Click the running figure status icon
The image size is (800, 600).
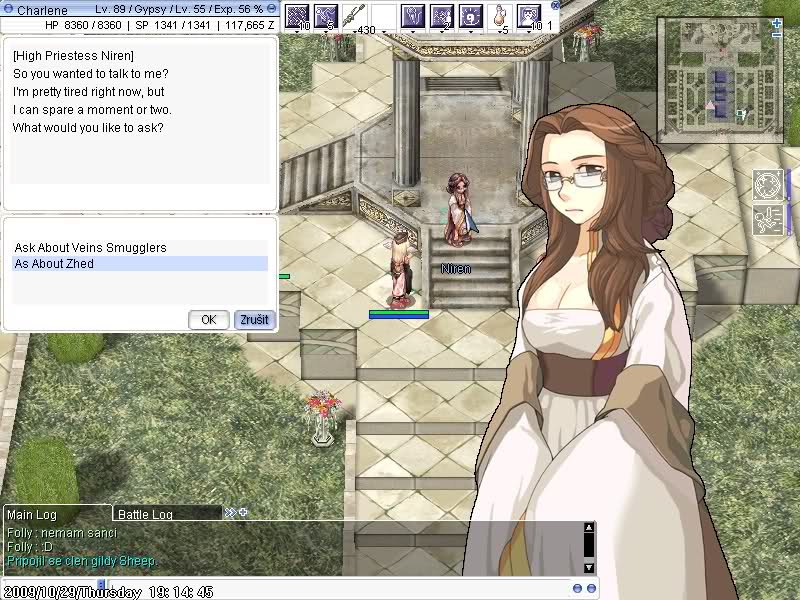pyautogui.click(x=767, y=220)
